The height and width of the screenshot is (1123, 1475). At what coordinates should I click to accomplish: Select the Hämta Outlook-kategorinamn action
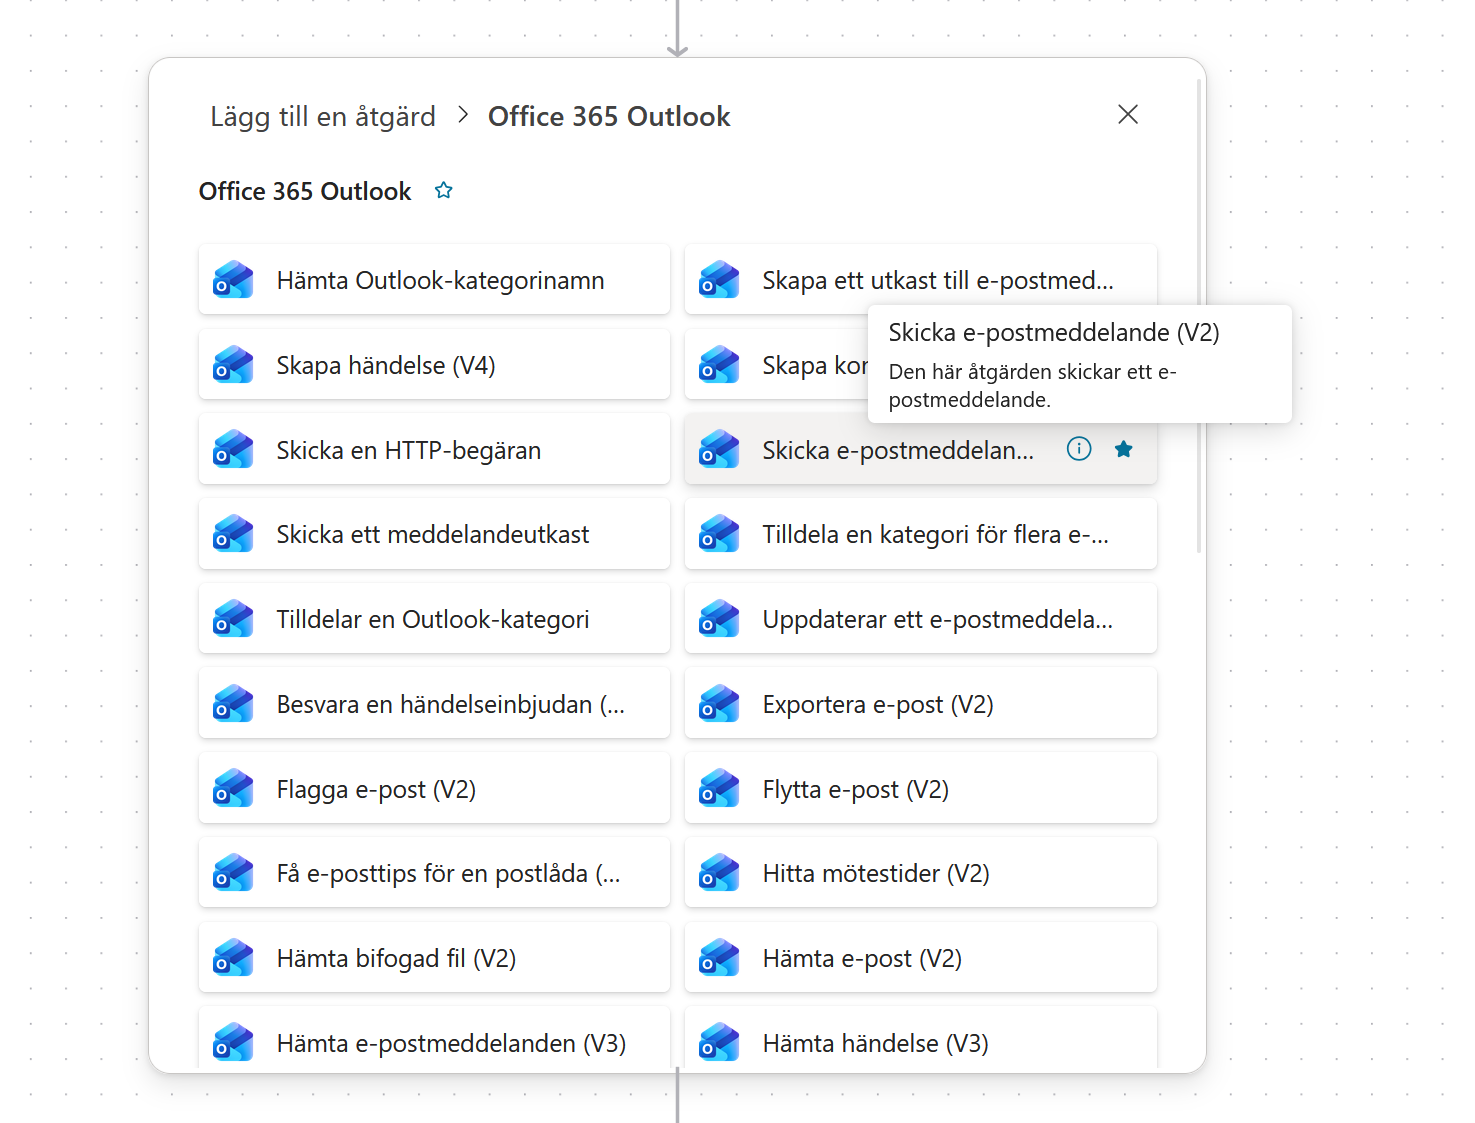click(x=434, y=280)
